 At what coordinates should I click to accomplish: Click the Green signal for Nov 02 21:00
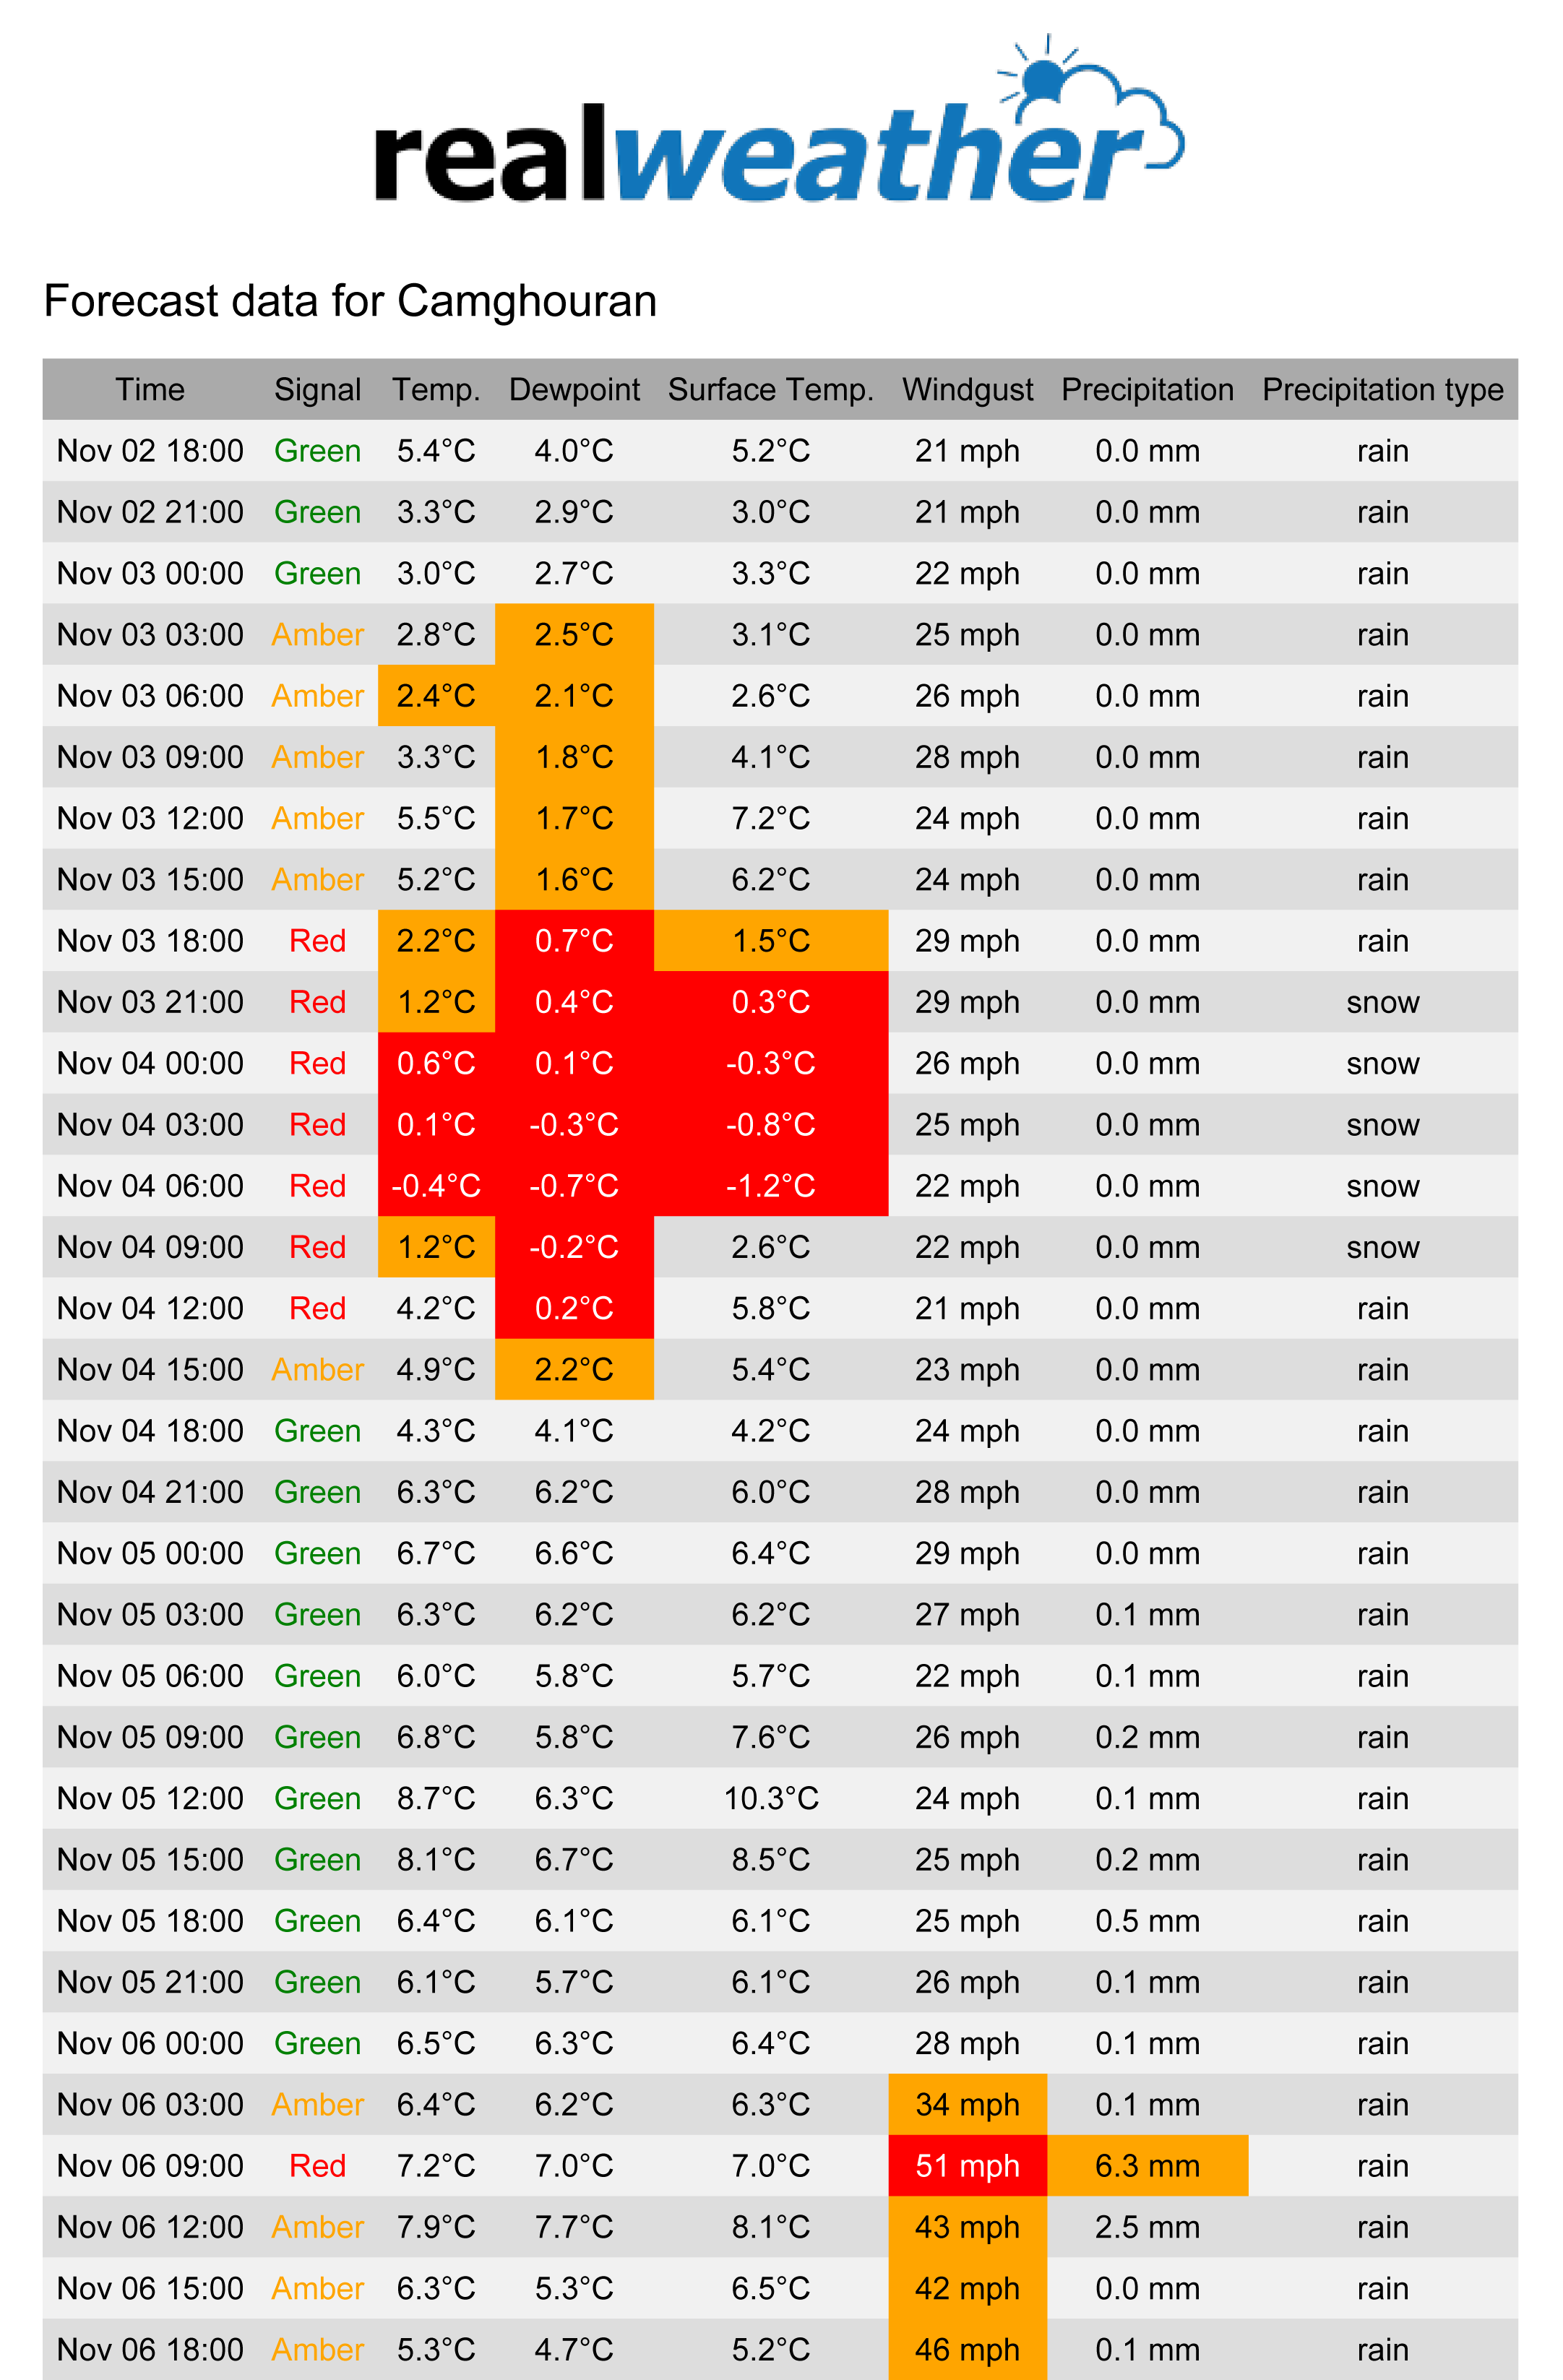click(x=318, y=512)
